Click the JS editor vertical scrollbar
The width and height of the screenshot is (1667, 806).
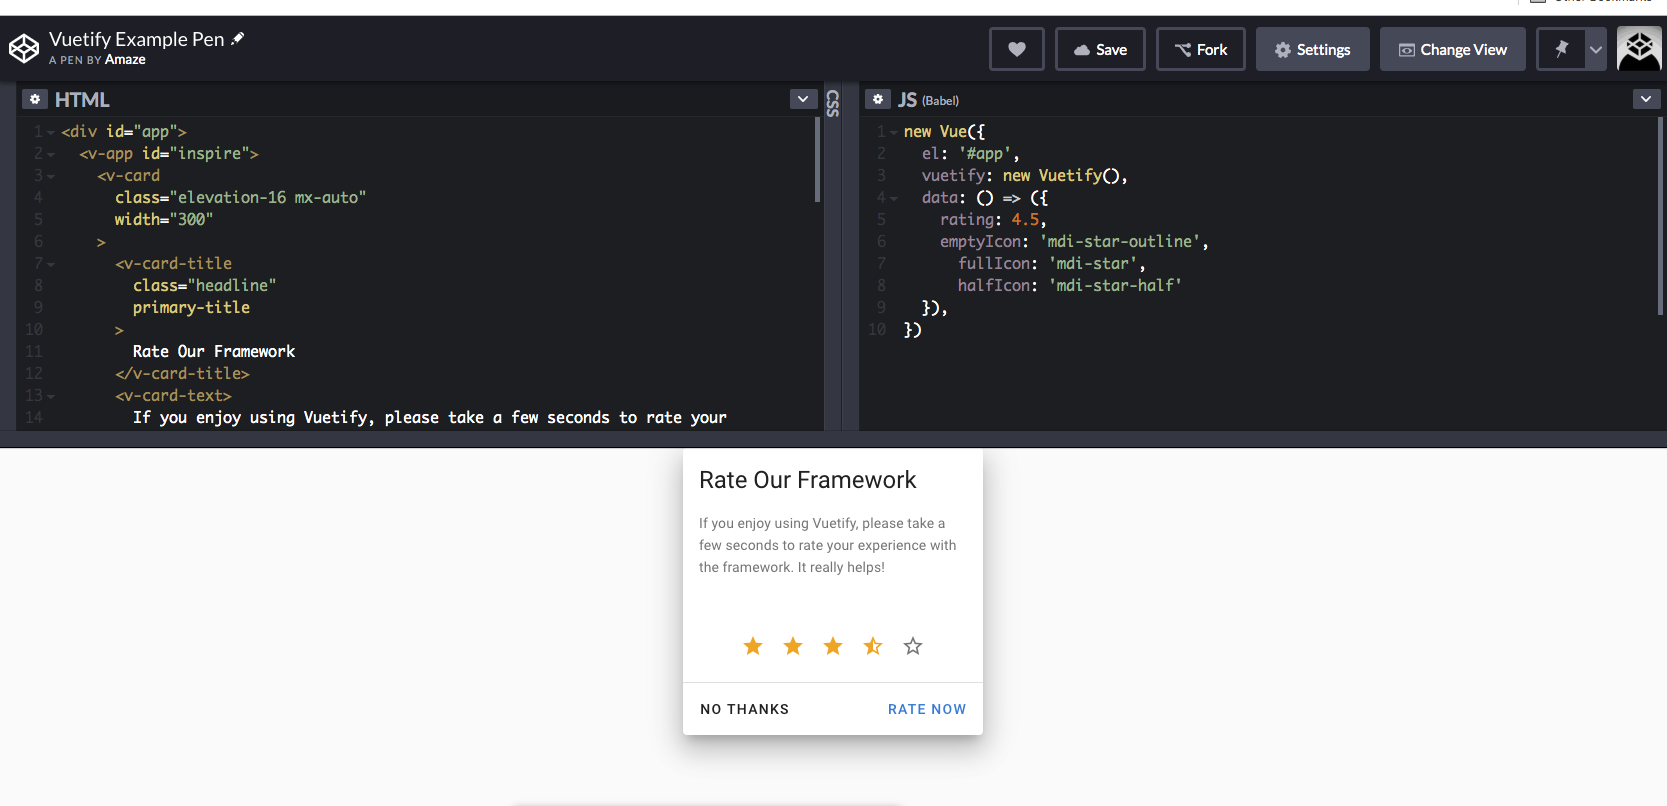[1661, 217]
